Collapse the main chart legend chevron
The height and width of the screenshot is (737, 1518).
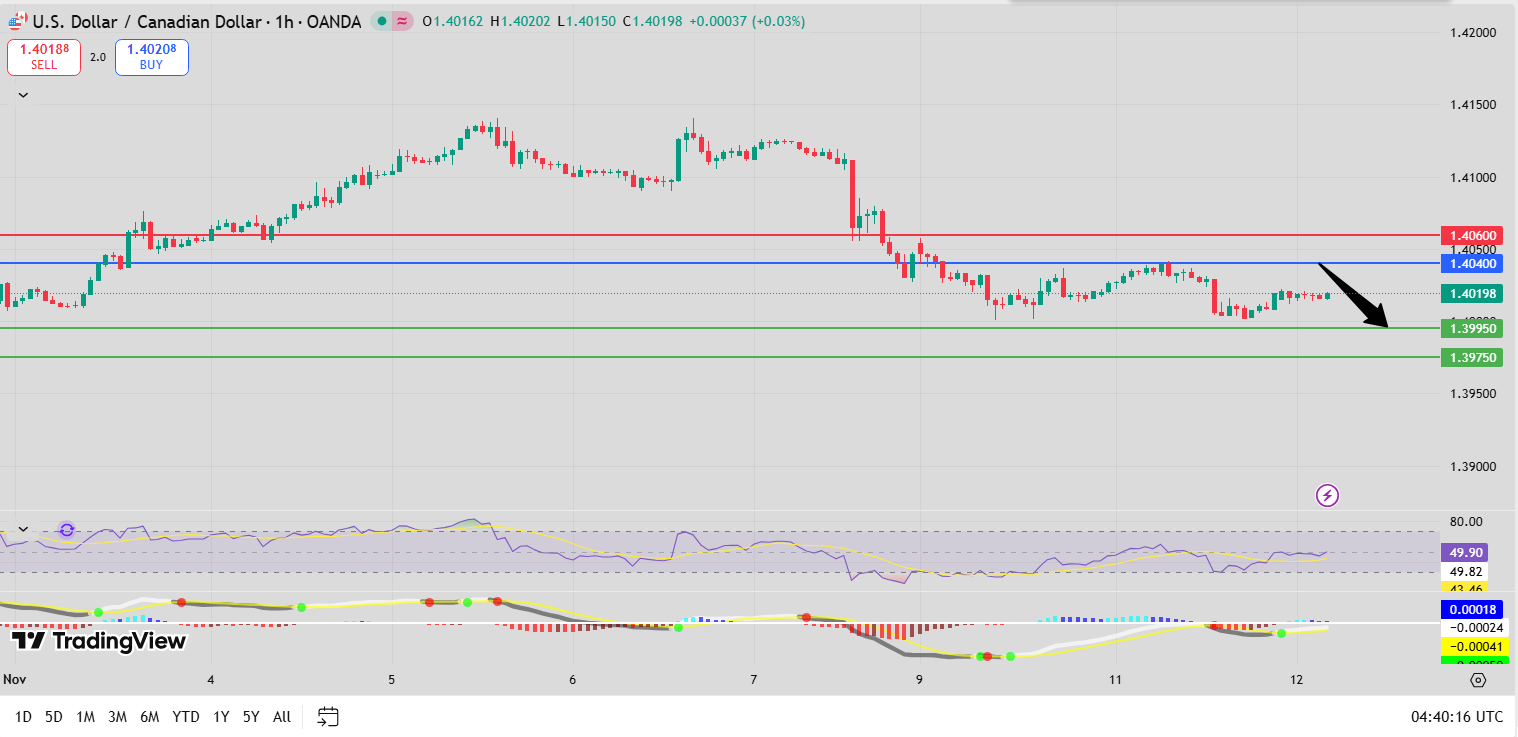point(22,93)
